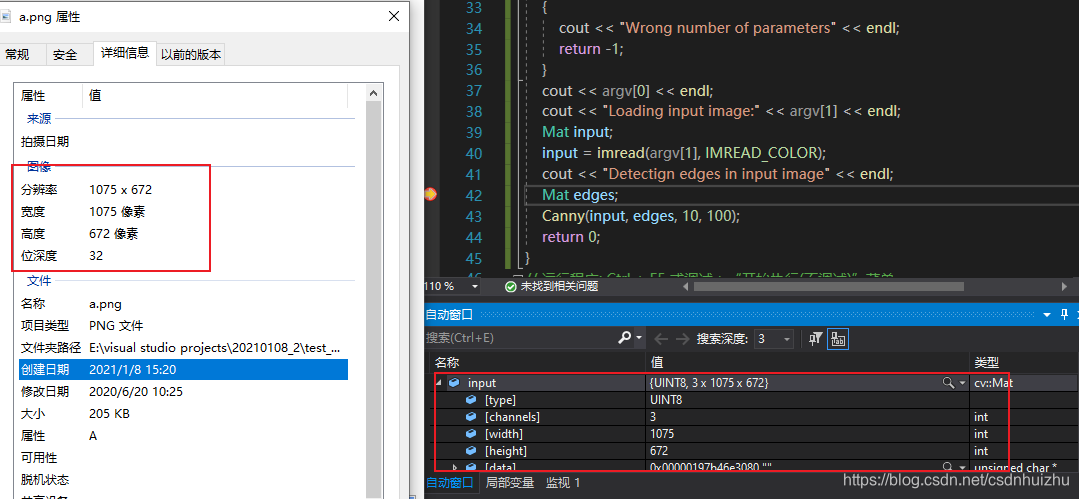Select the 创建日期 row in properties

pyautogui.click(x=183, y=370)
